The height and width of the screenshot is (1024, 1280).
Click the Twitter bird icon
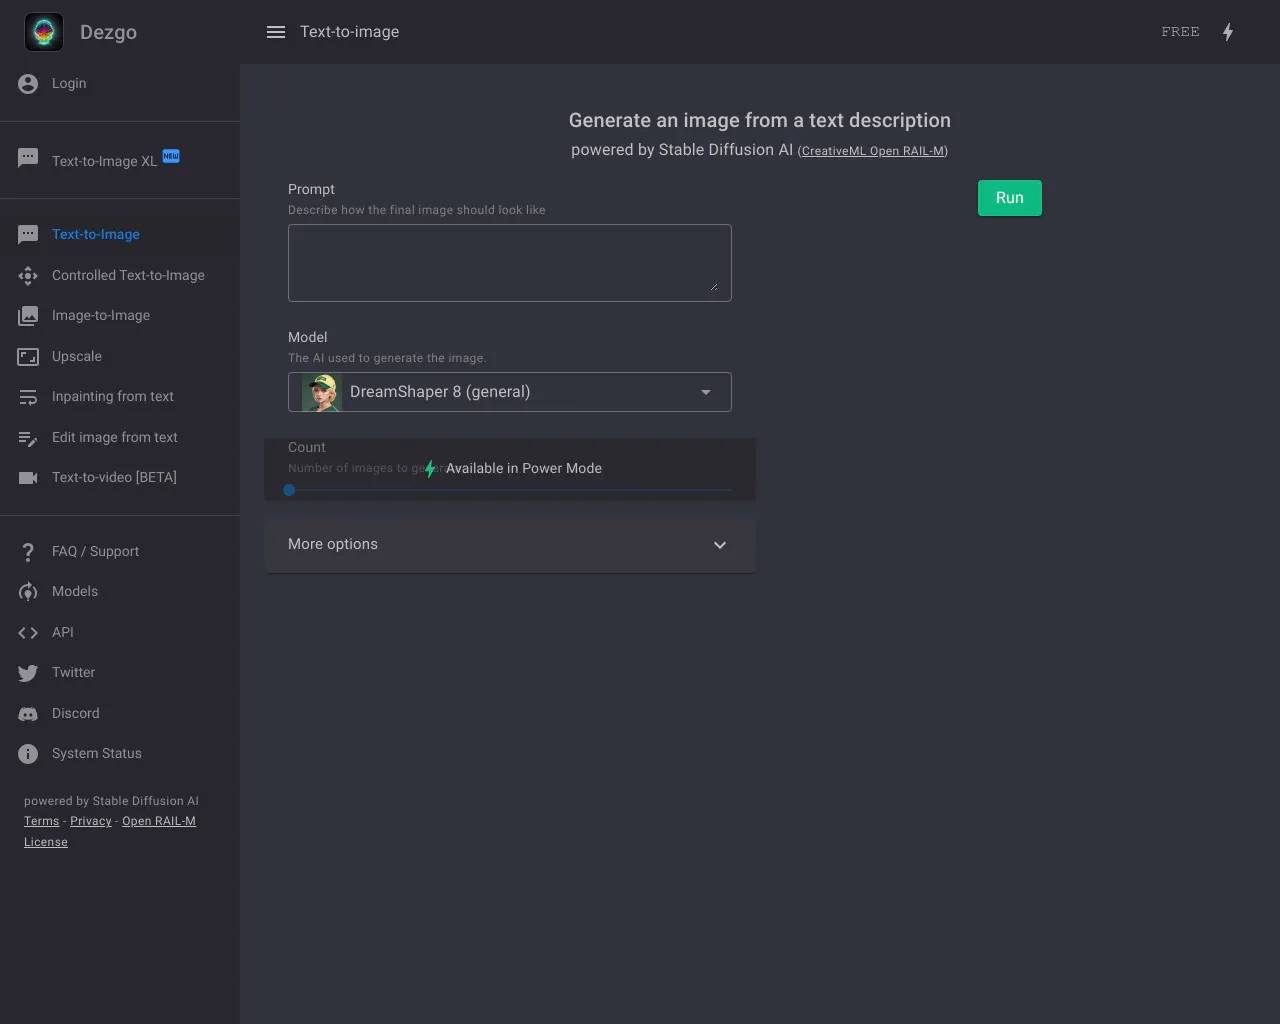[x=28, y=673]
